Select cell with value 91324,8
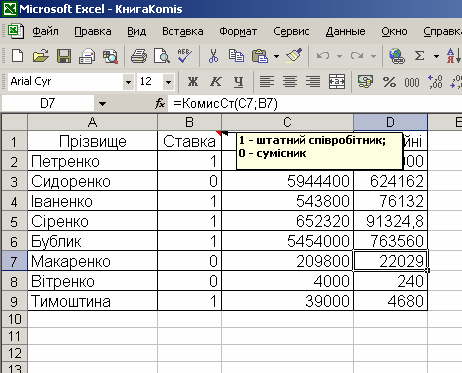This screenshot has width=462, height=373. pos(390,221)
